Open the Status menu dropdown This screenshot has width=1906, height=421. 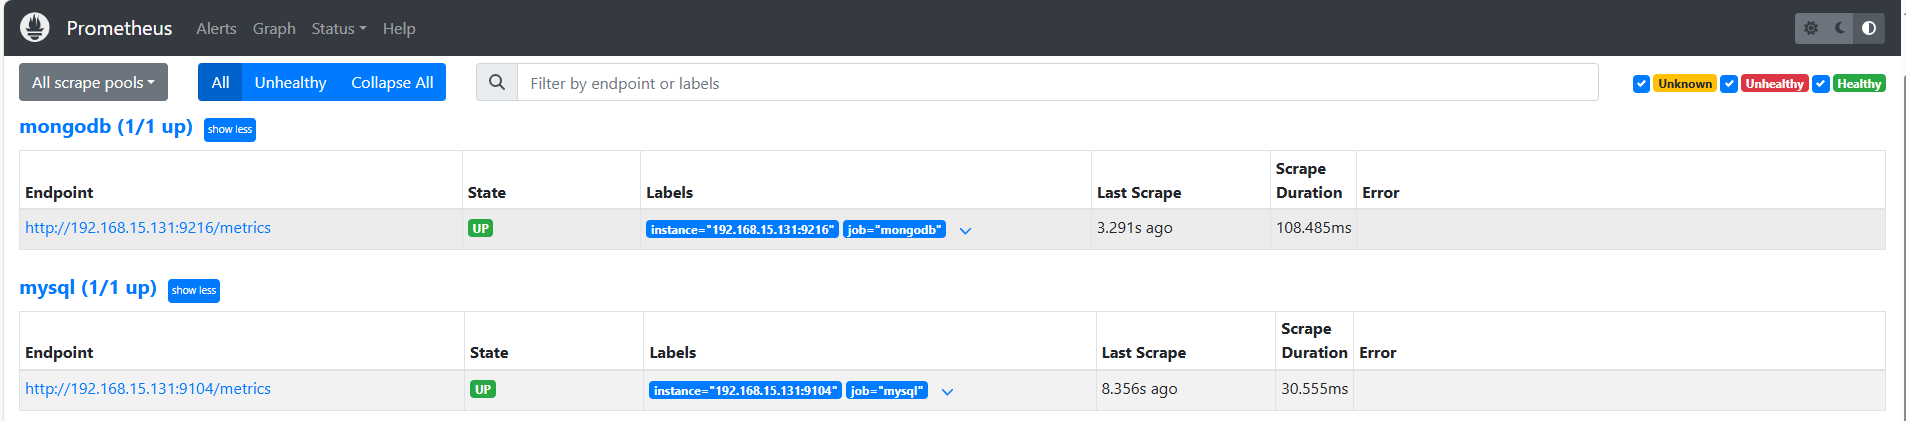338,28
